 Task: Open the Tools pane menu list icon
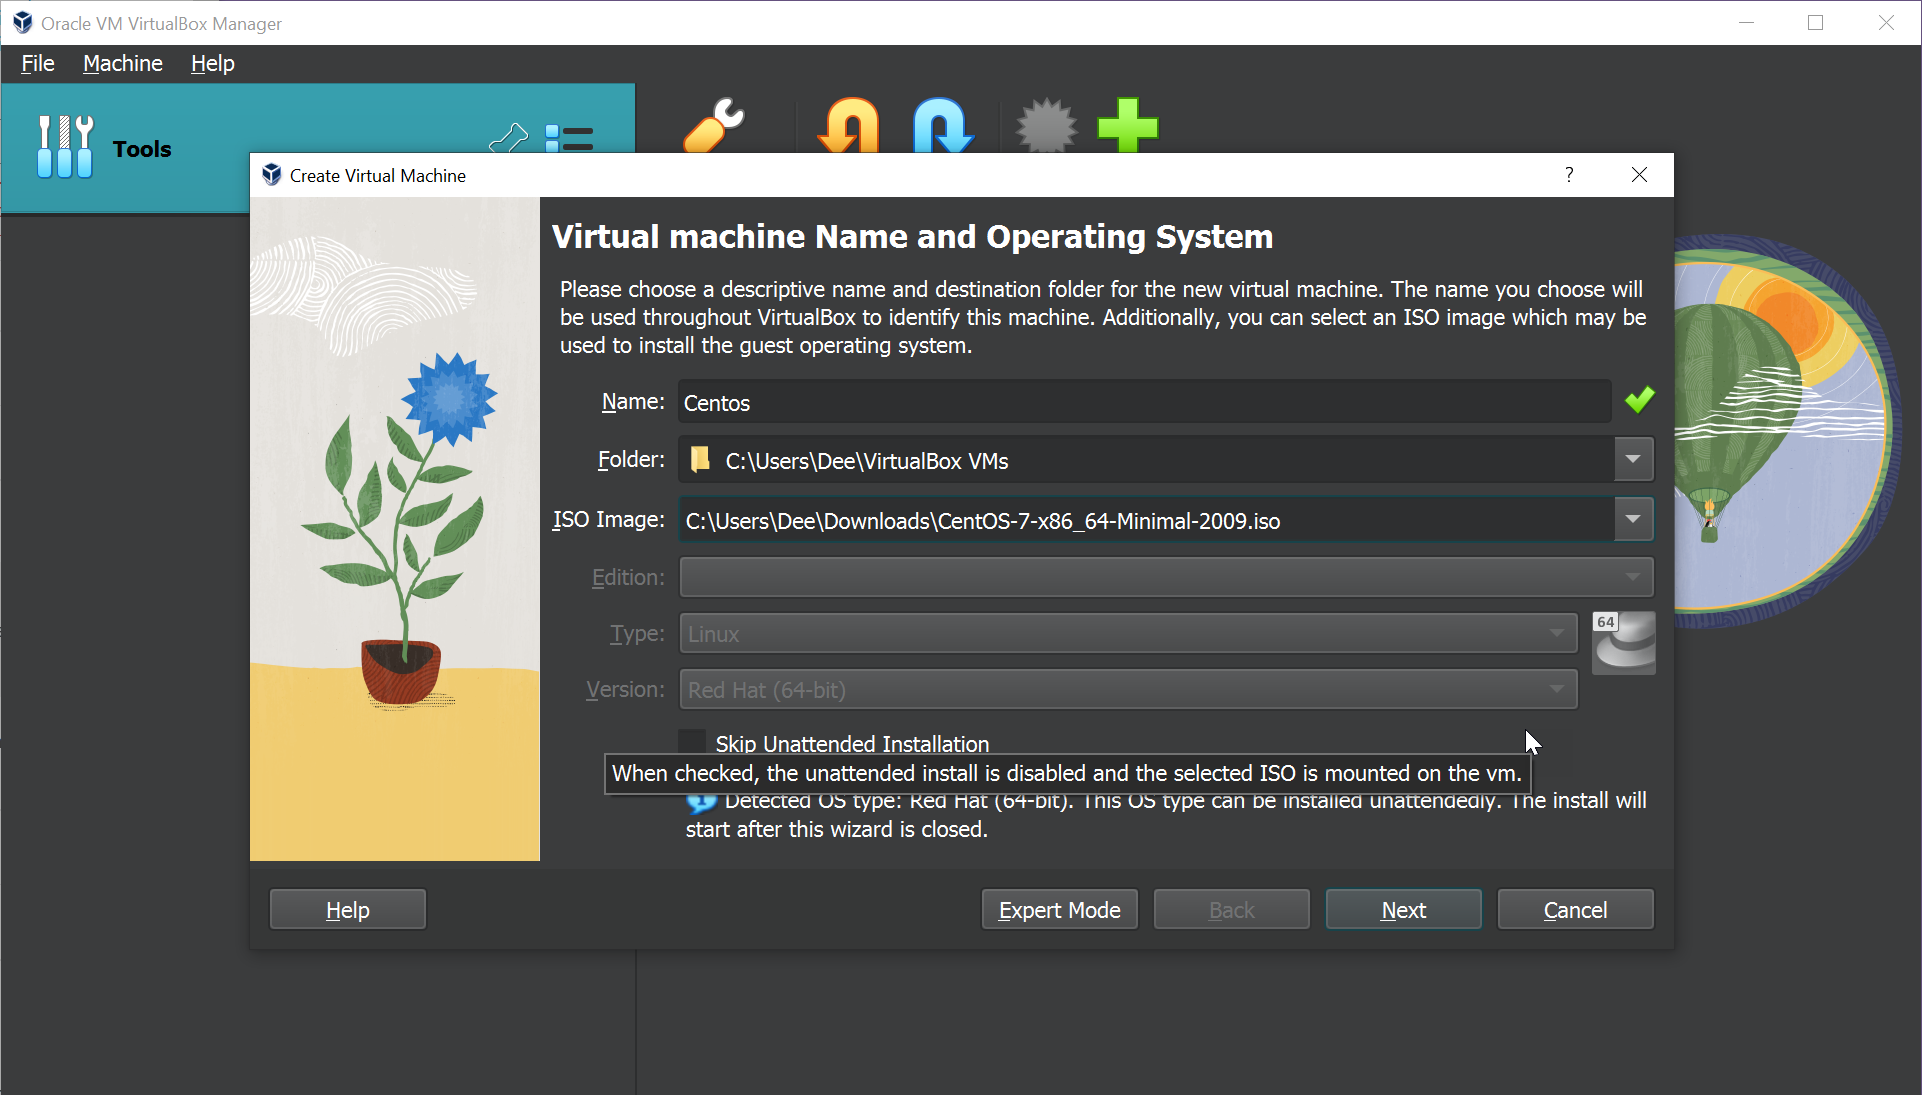pyautogui.click(x=570, y=140)
